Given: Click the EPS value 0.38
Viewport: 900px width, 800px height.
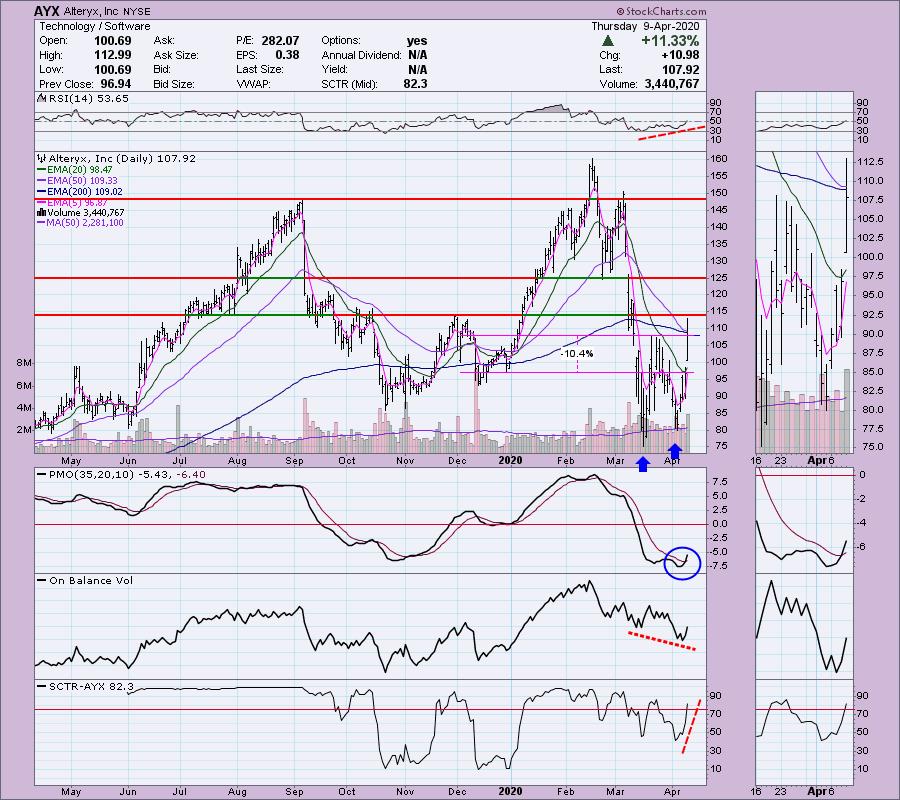Looking at the screenshot, I should [x=287, y=55].
